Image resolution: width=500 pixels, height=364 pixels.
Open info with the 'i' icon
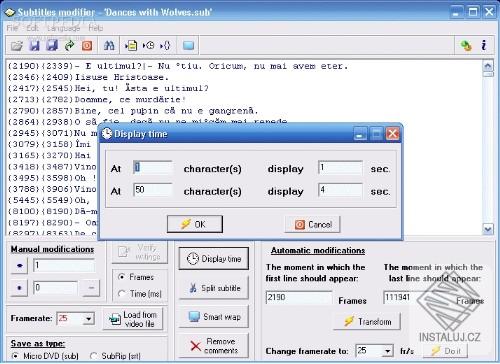[484, 45]
